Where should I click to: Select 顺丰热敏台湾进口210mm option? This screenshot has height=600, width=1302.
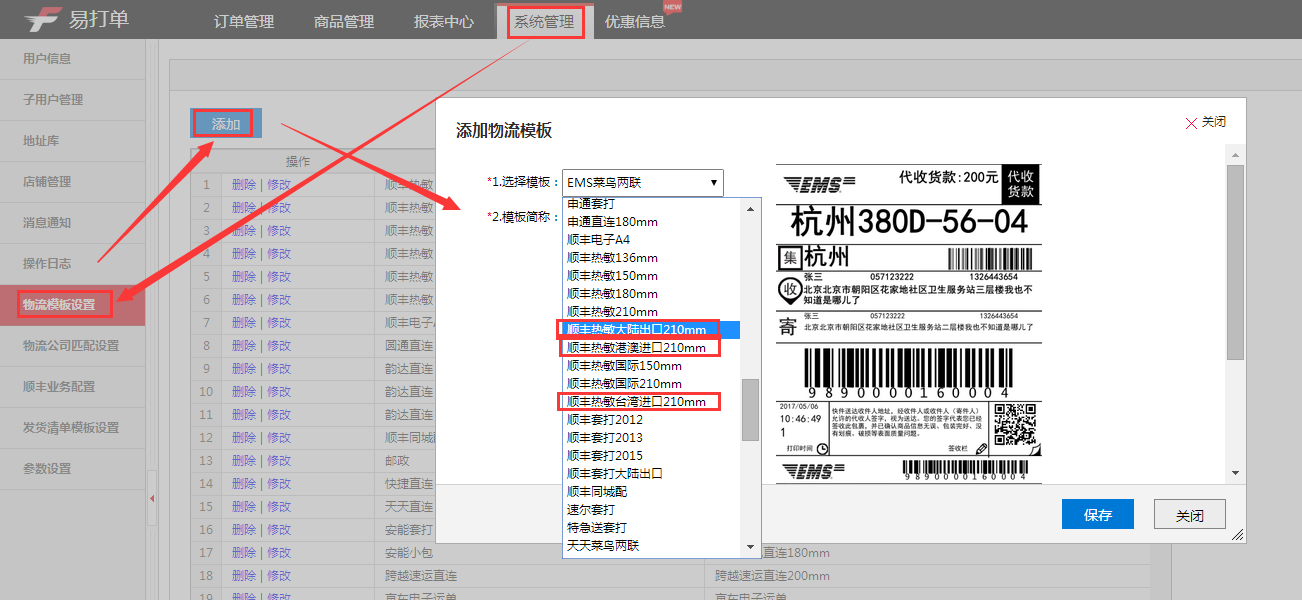point(652,402)
